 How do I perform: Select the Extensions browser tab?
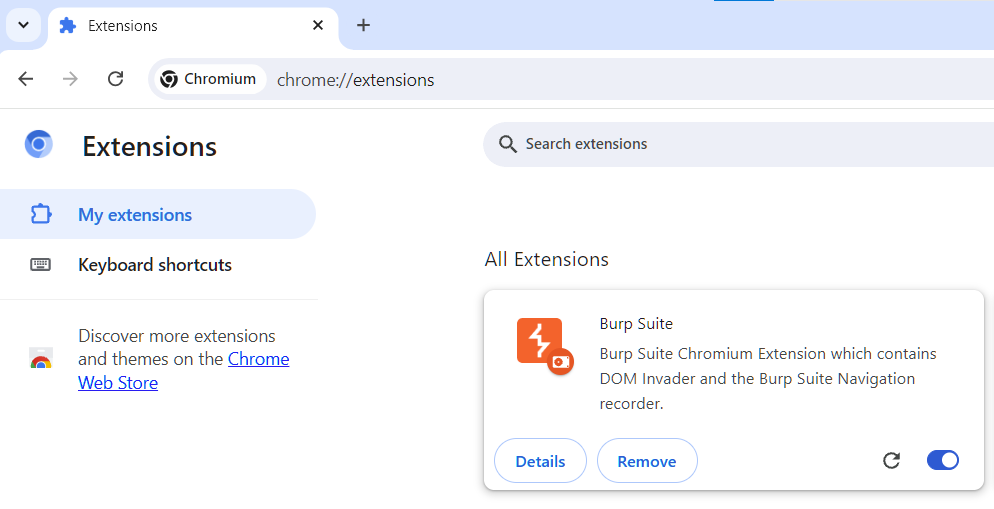tap(193, 26)
